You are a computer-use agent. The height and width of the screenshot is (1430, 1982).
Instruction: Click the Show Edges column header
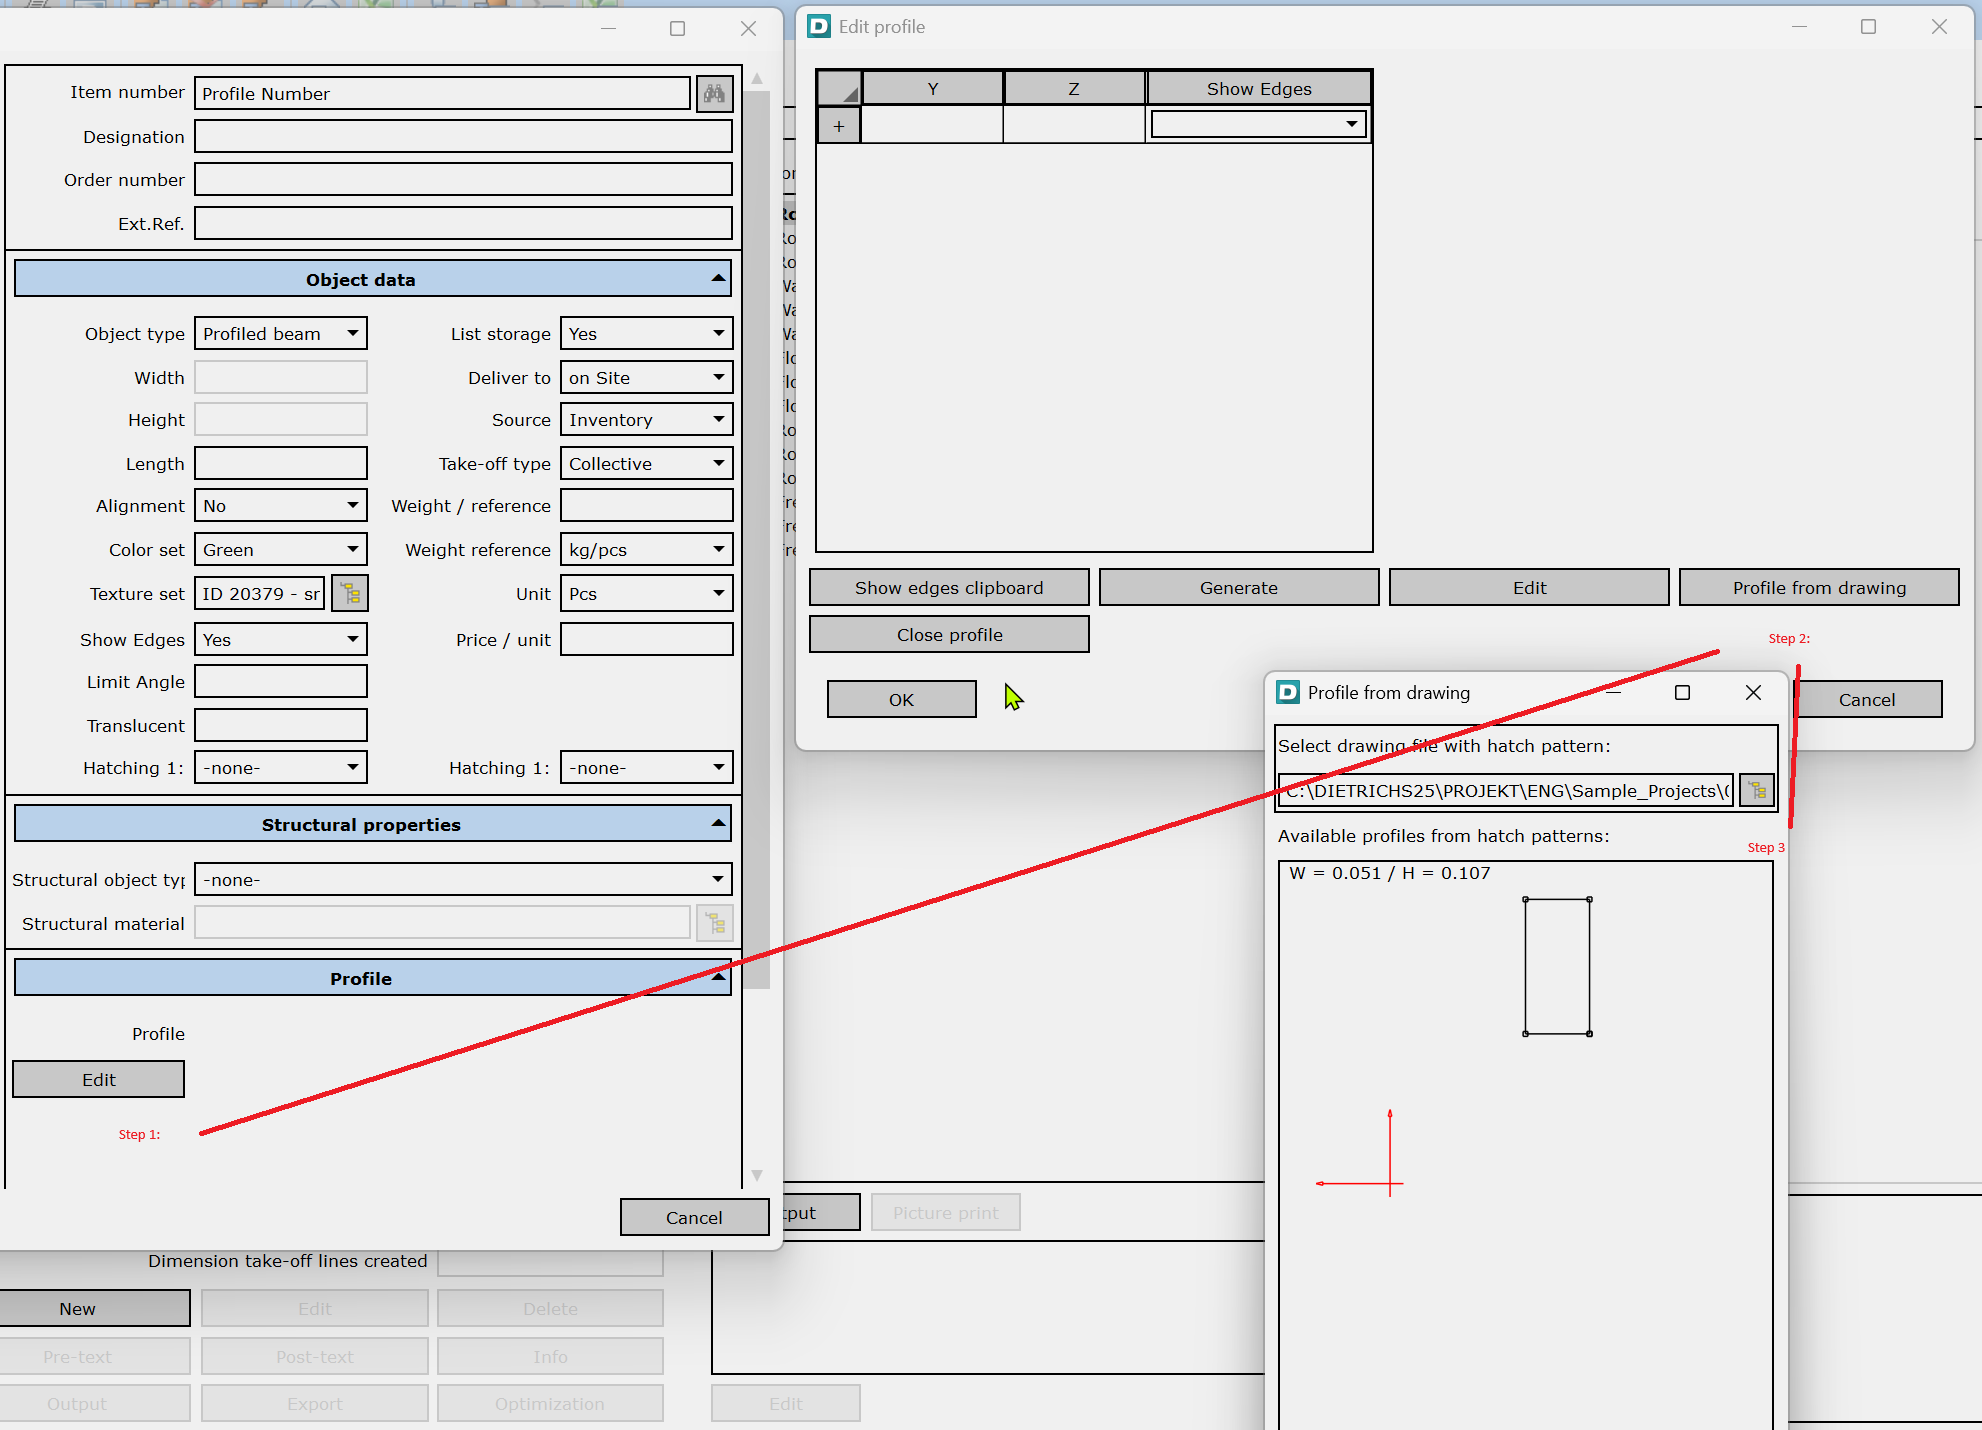coord(1258,89)
